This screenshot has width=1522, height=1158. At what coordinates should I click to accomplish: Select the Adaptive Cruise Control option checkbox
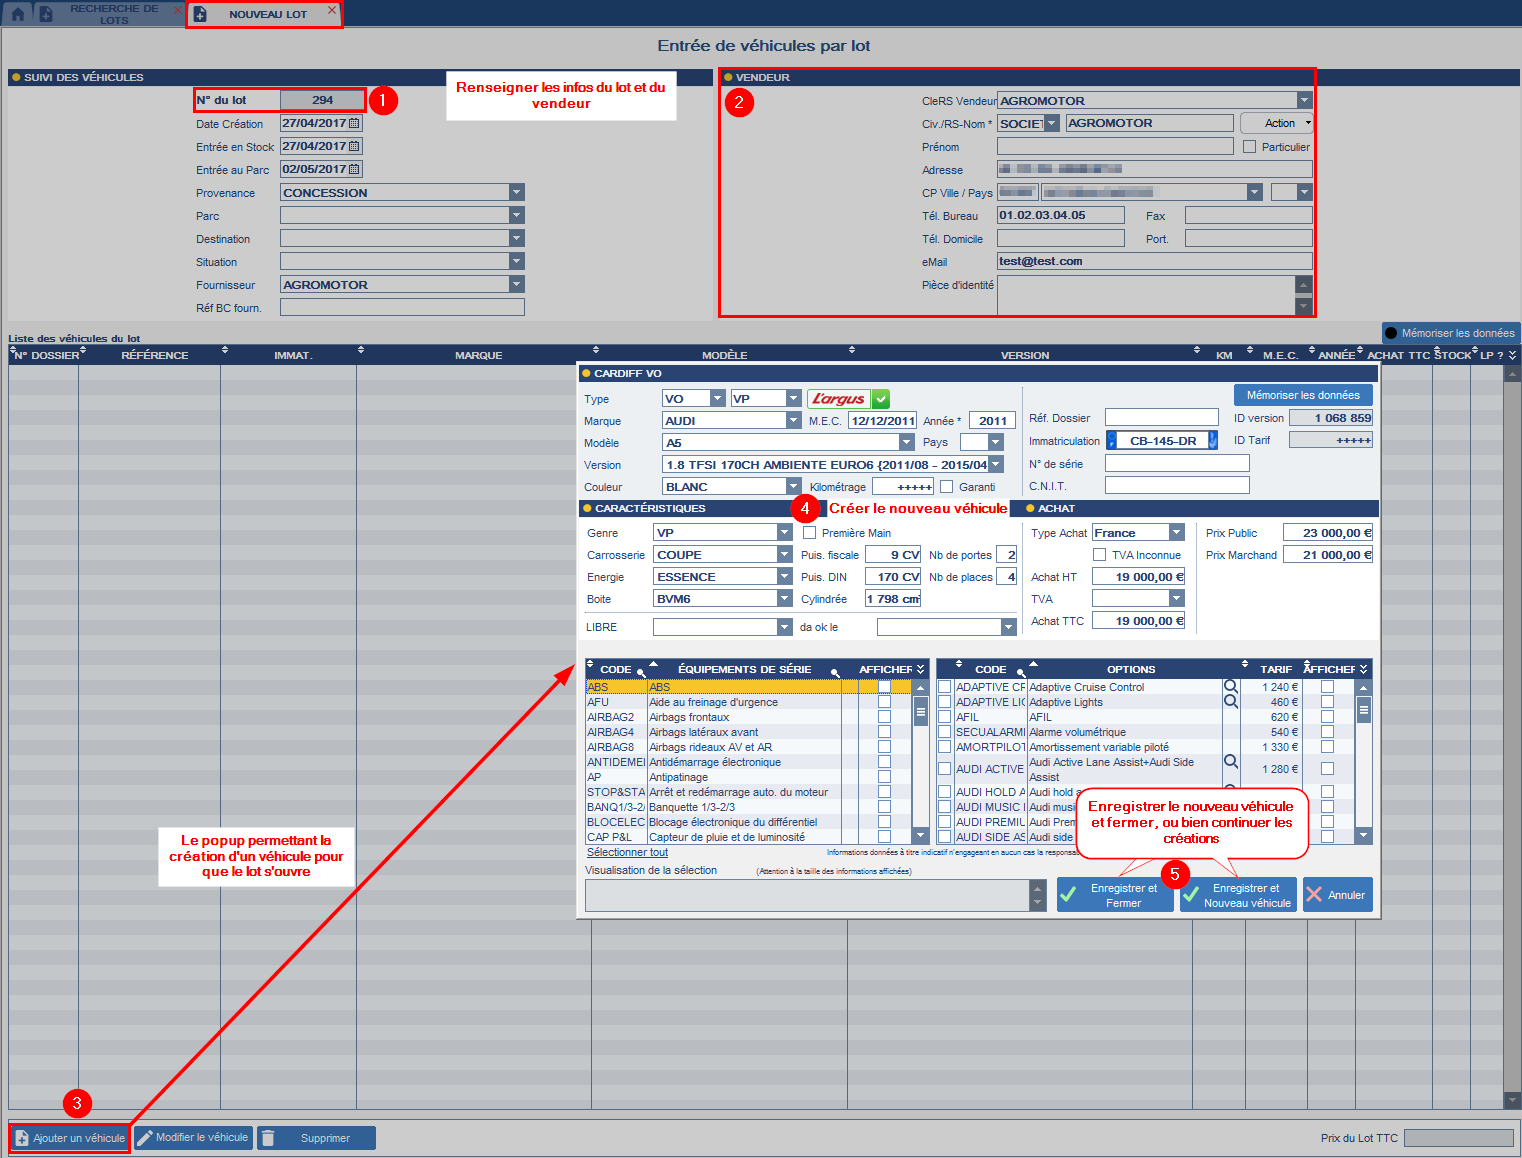944,687
